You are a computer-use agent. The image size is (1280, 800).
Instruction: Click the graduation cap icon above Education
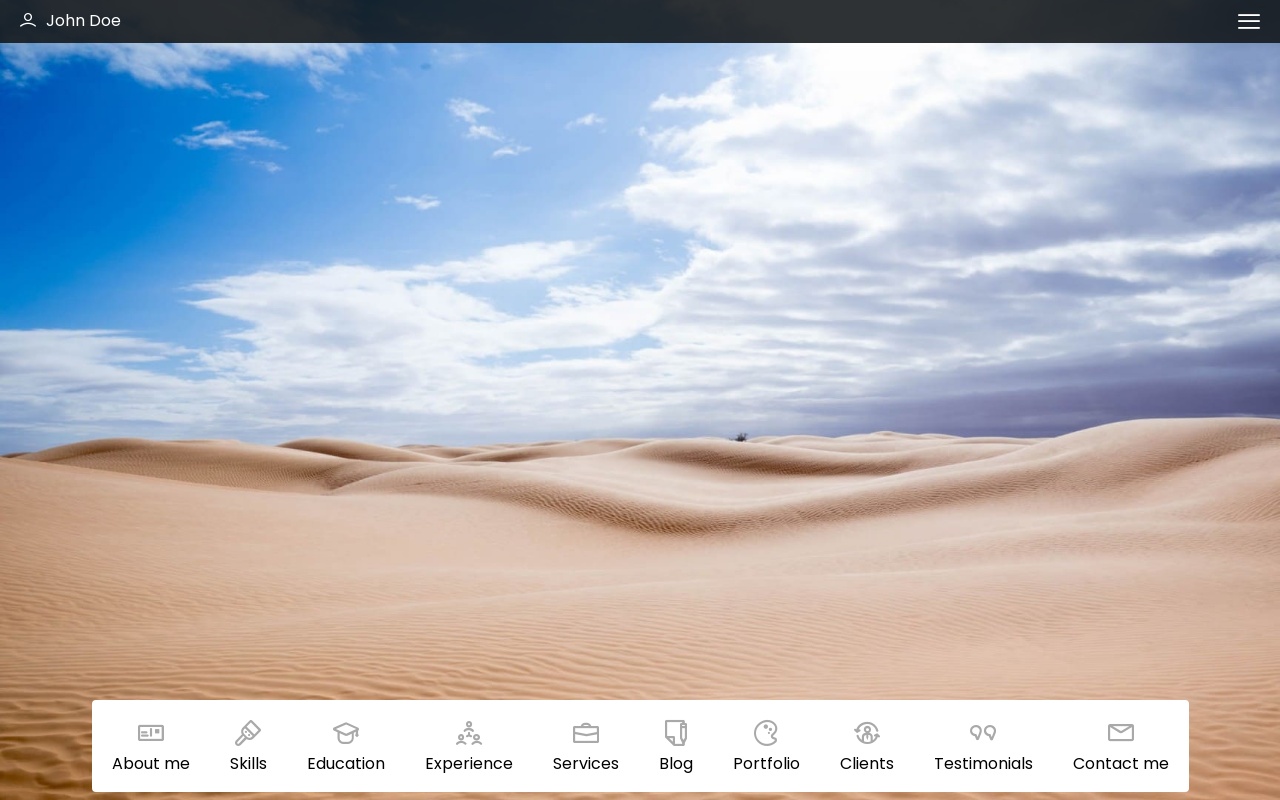346,733
